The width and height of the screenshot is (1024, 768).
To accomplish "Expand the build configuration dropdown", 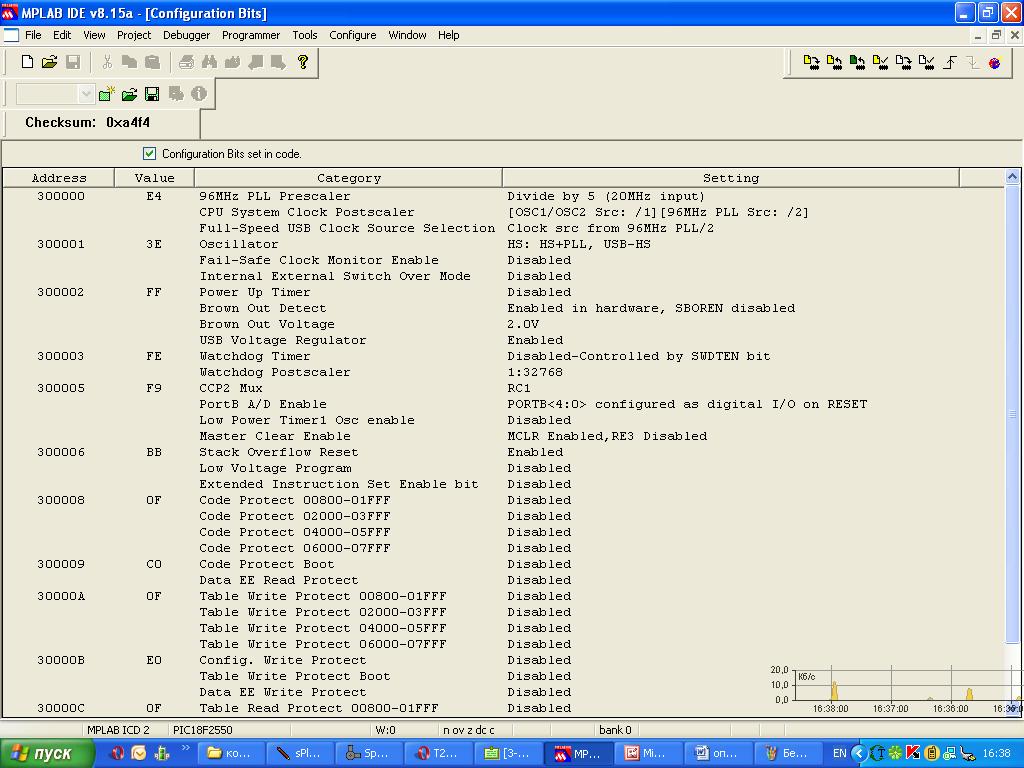I will click(86, 94).
